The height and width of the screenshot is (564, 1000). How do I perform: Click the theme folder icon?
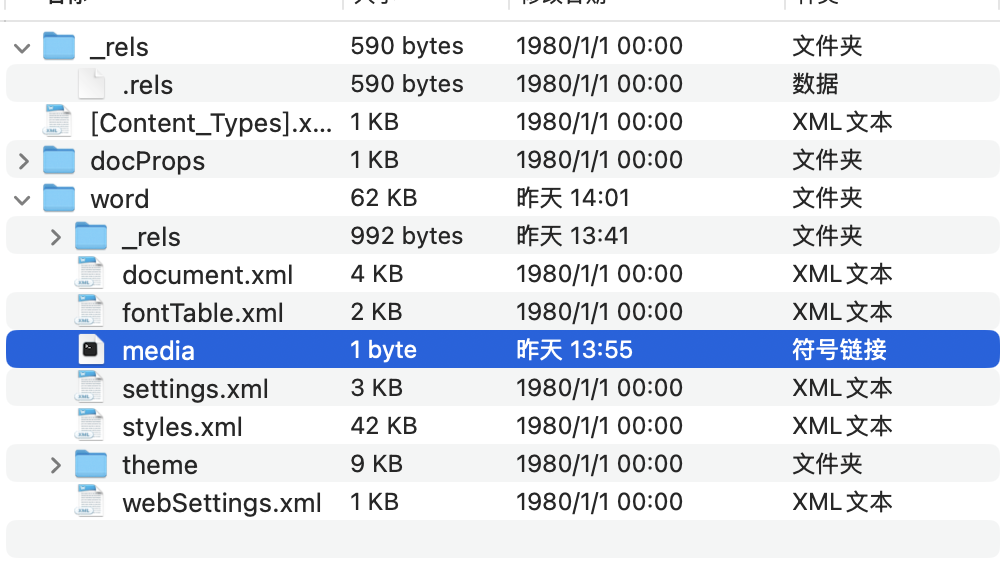[x=91, y=464]
